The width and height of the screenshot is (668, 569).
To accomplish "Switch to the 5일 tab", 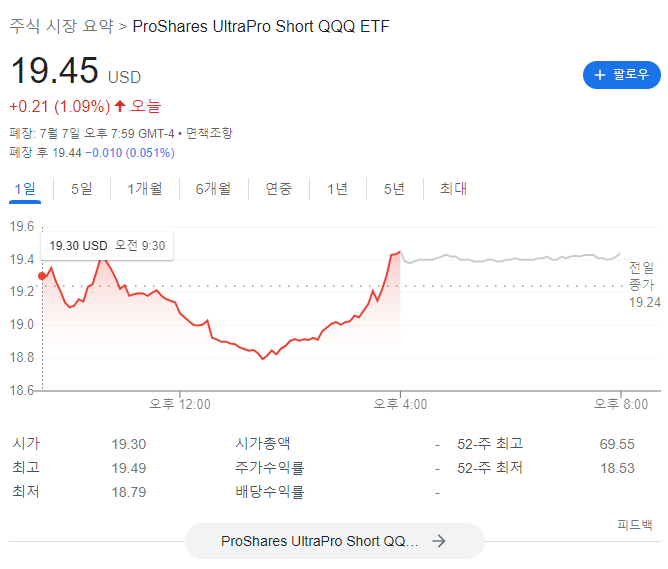I will (x=82, y=189).
